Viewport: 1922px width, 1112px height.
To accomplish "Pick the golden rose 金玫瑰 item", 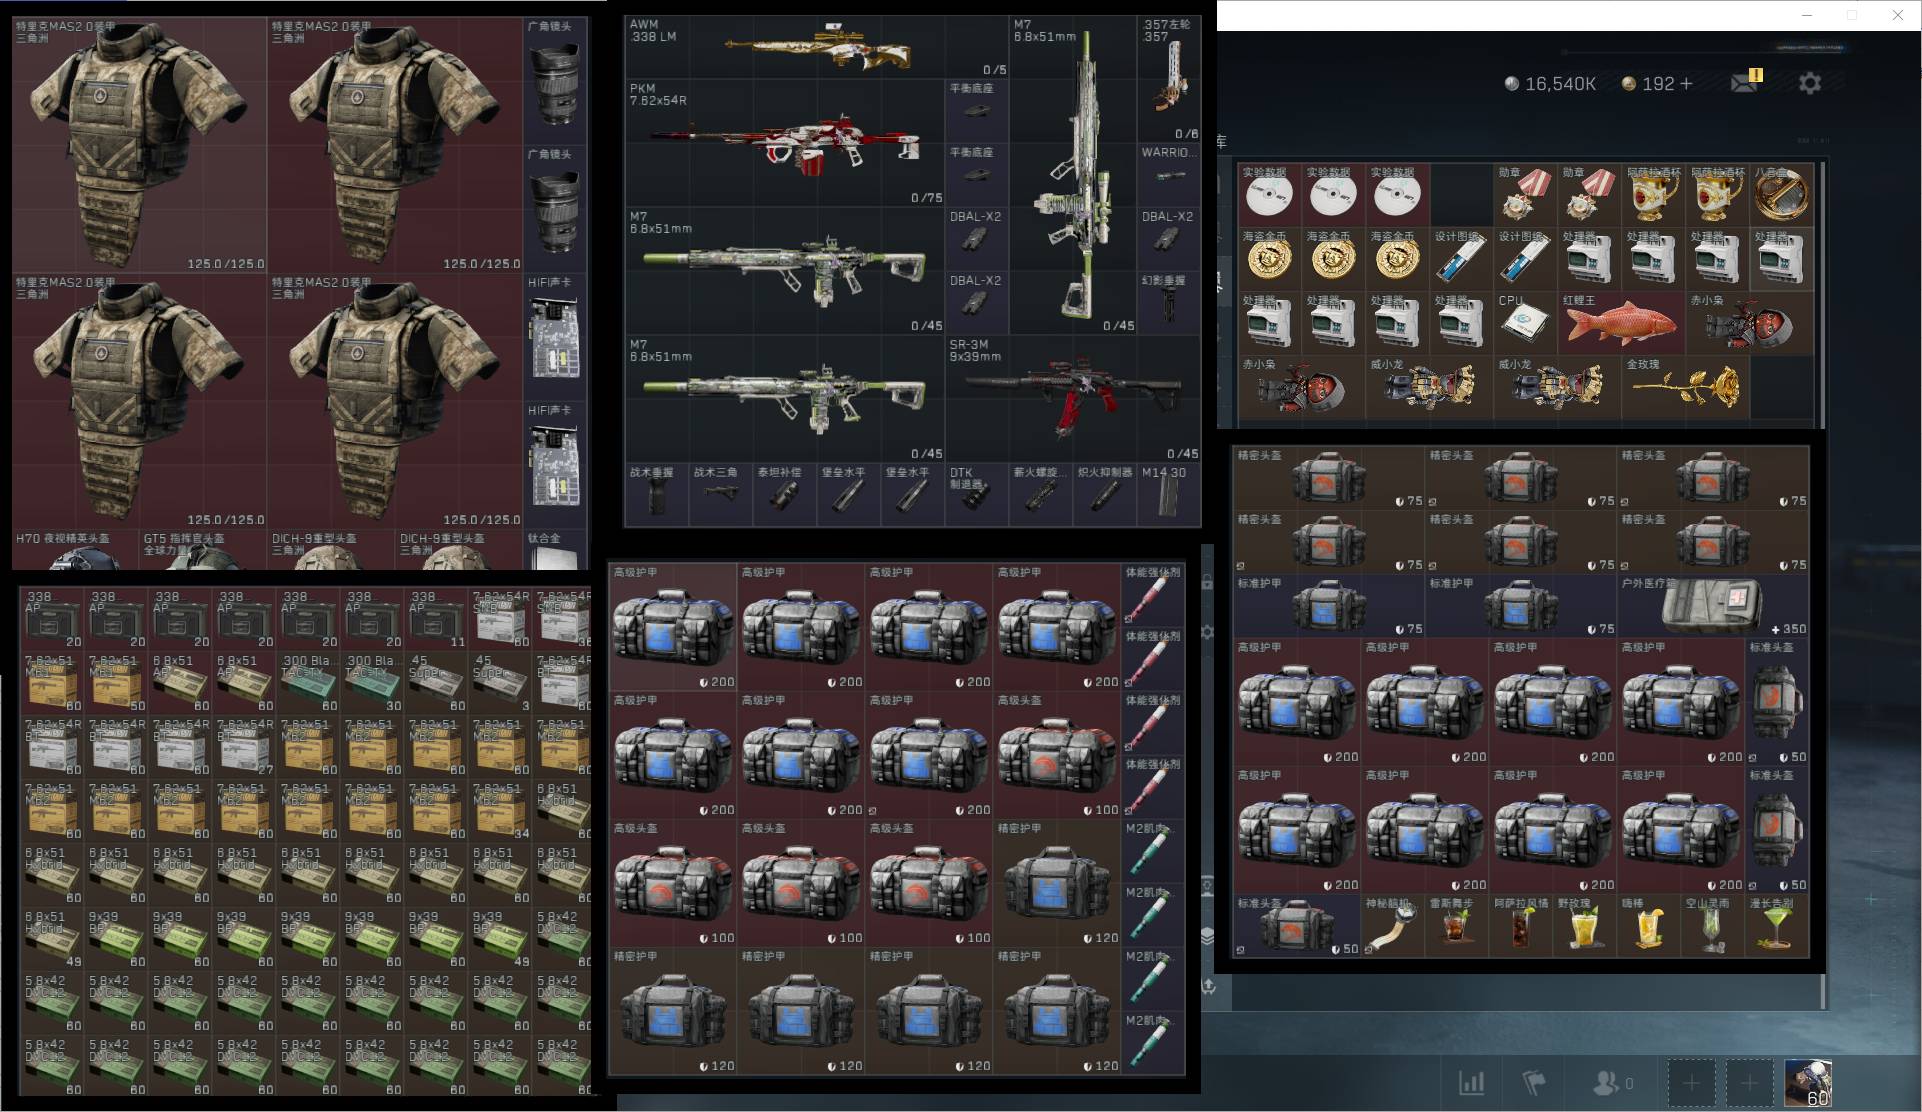I will point(1685,387).
